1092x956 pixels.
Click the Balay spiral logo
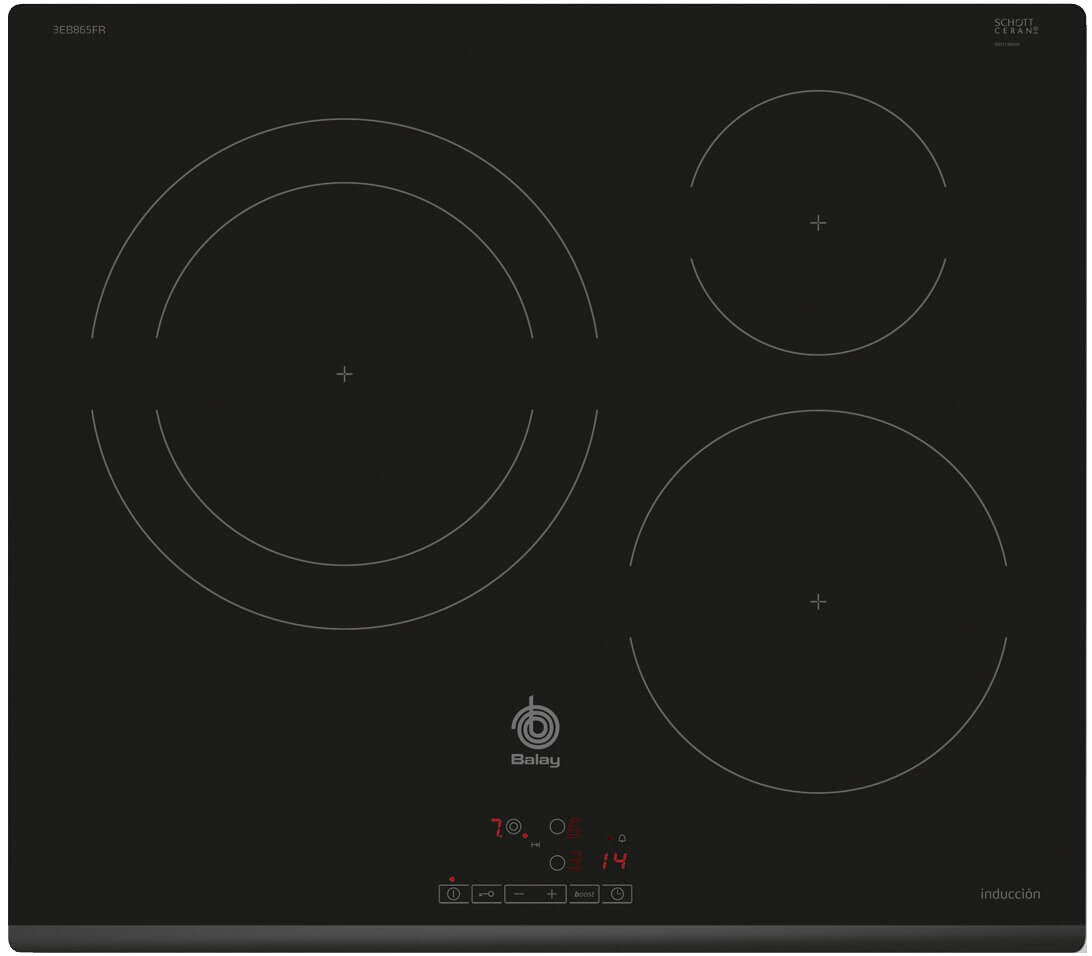tap(535, 724)
